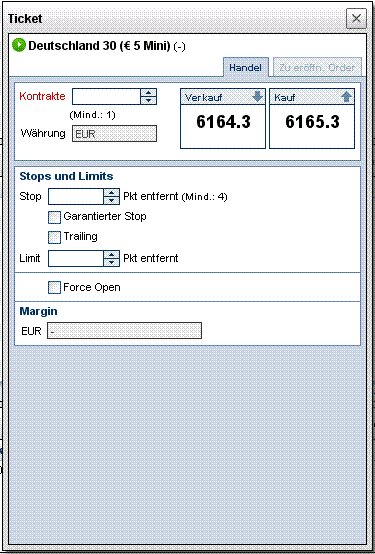This screenshot has width=375, height=554.
Task: Tick the Trailing checkbox
Action: 54,237
